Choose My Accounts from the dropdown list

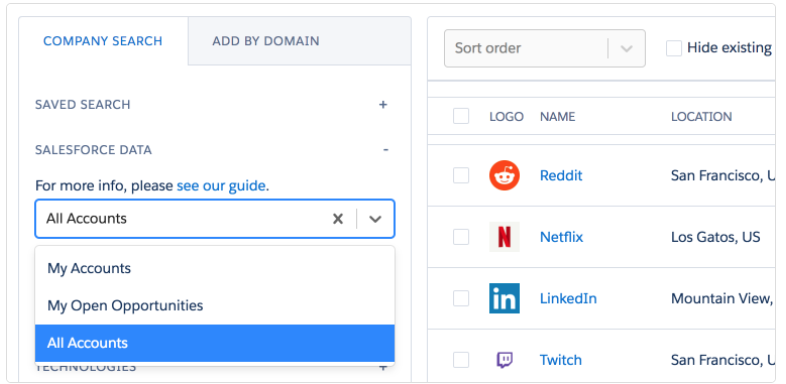pos(215,268)
